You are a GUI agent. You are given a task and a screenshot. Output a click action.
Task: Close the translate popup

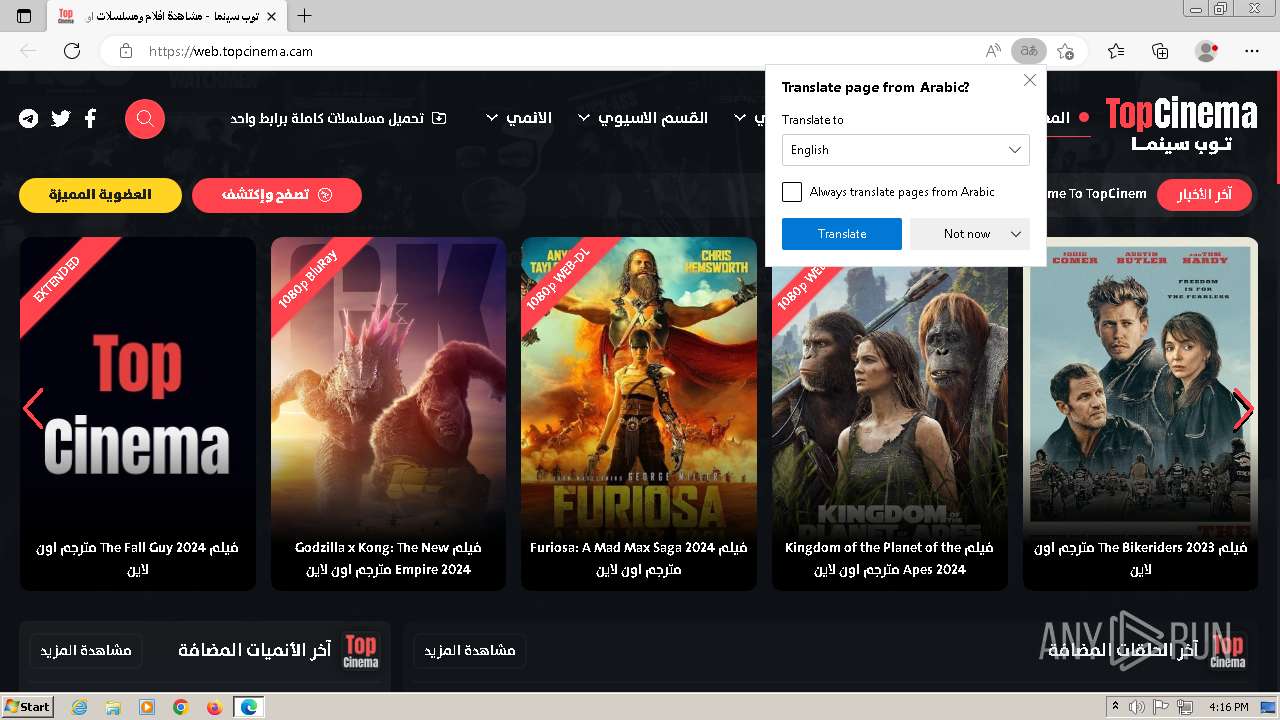1030,80
